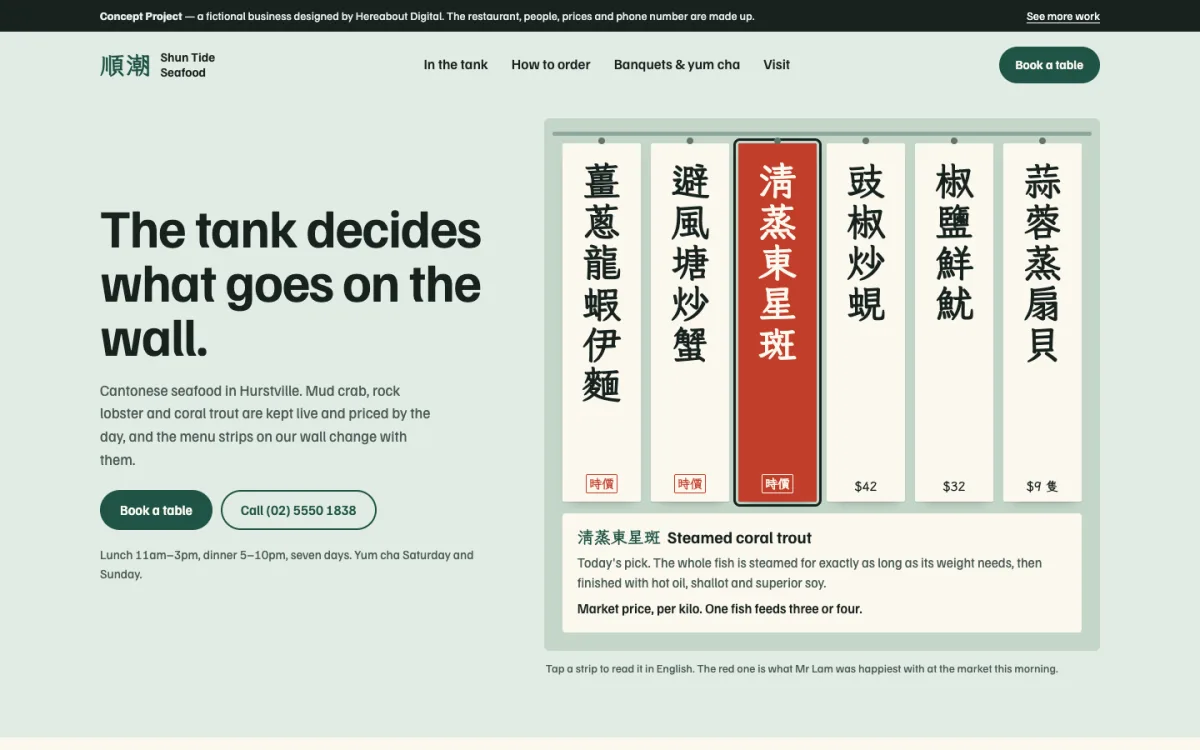Image resolution: width=1200 pixels, height=750 pixels.
Task: Call (02) 5550 1838 button
Action: (298, 510)
